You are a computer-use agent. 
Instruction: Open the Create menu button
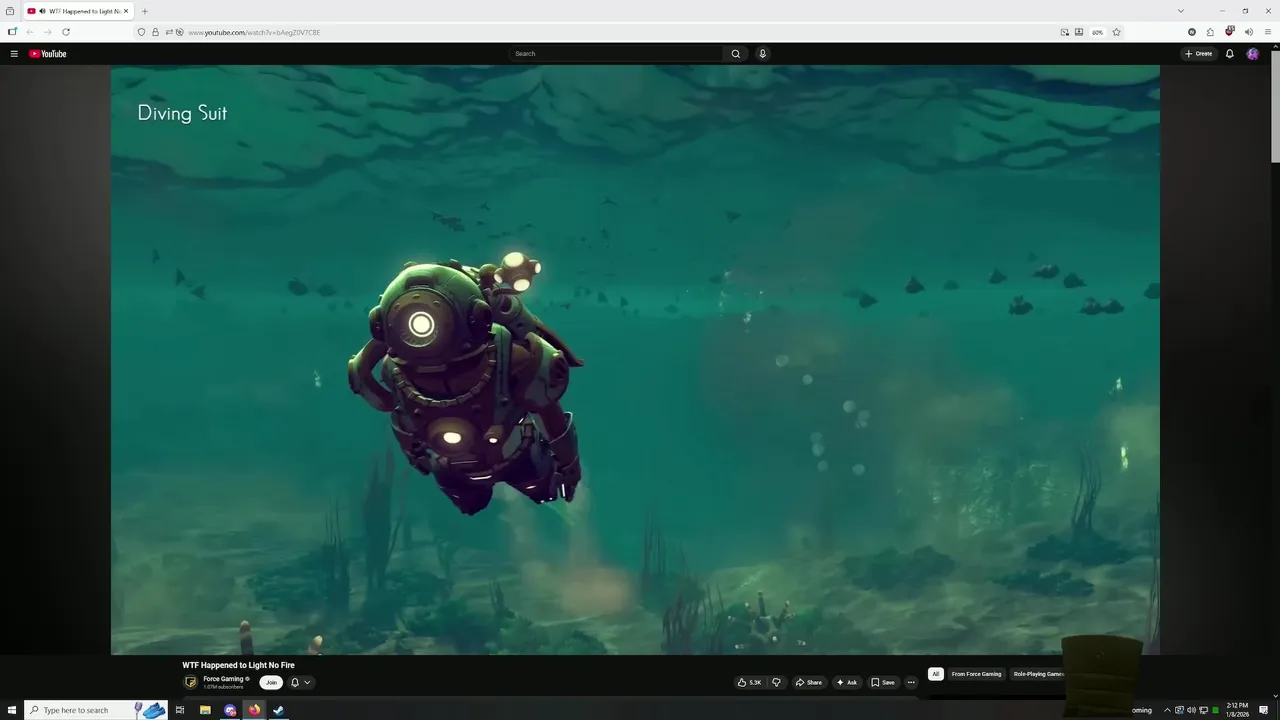click(1198, 54)
